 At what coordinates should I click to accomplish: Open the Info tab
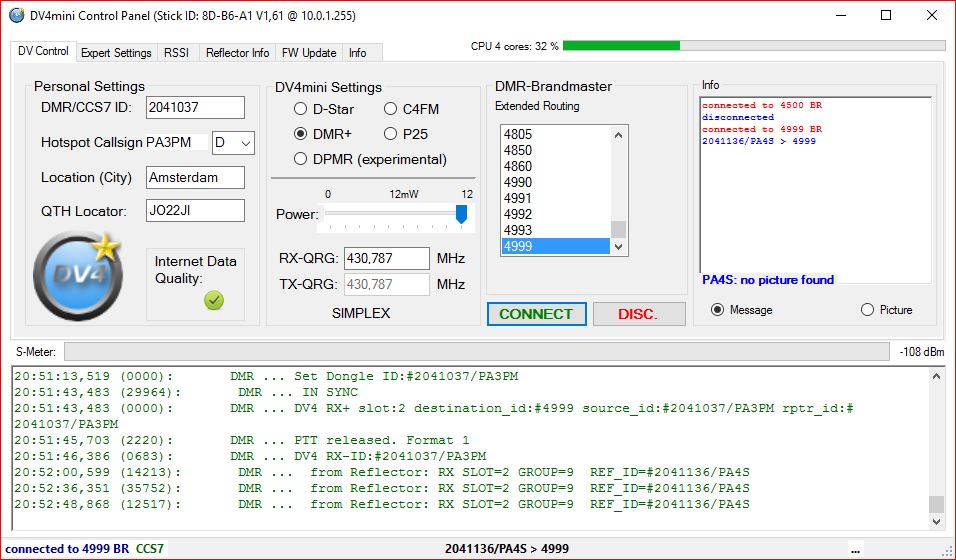tap(358, 53)
